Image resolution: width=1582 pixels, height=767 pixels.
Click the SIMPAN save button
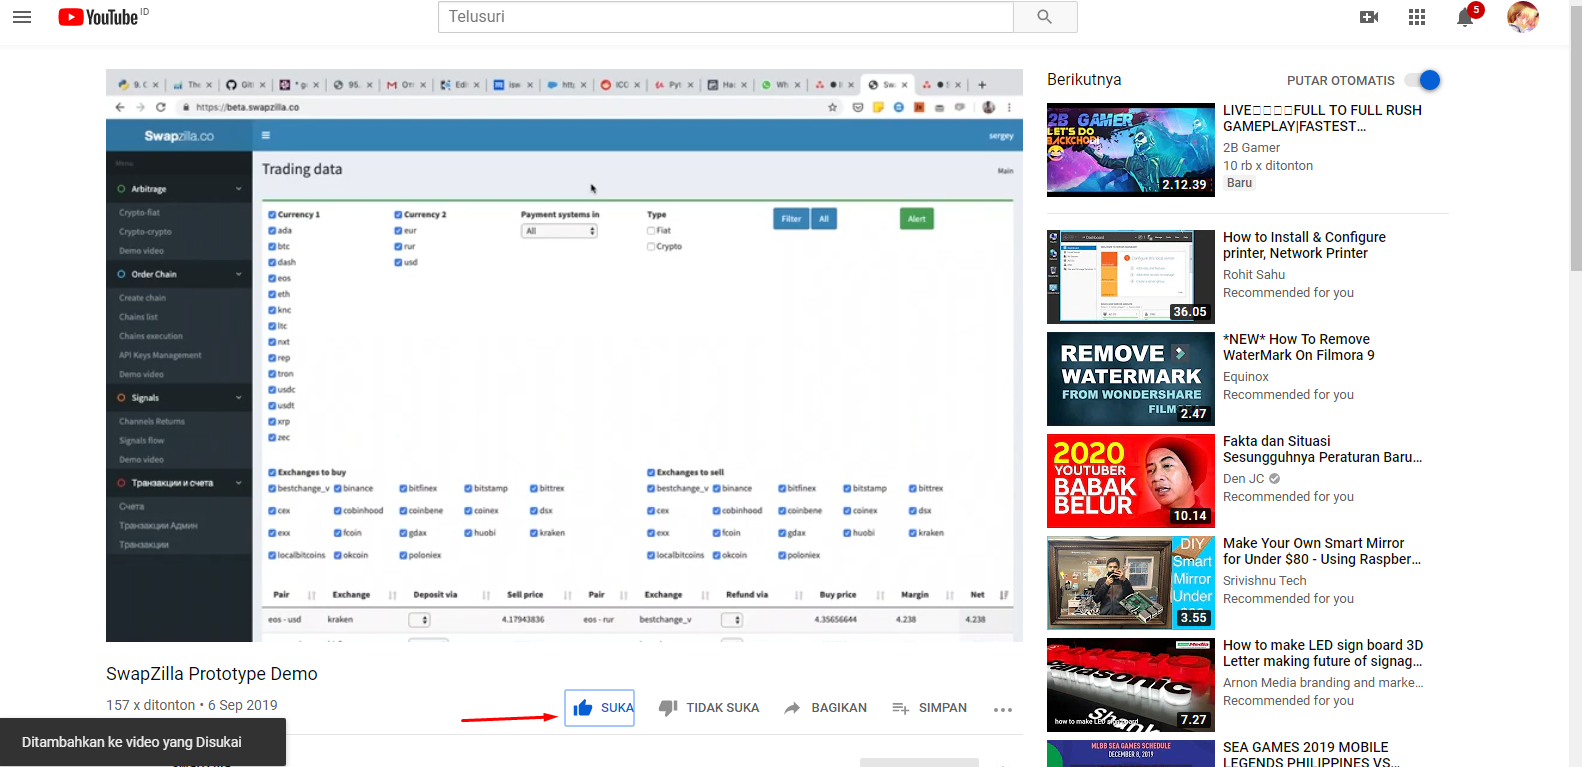coord(929,708)
